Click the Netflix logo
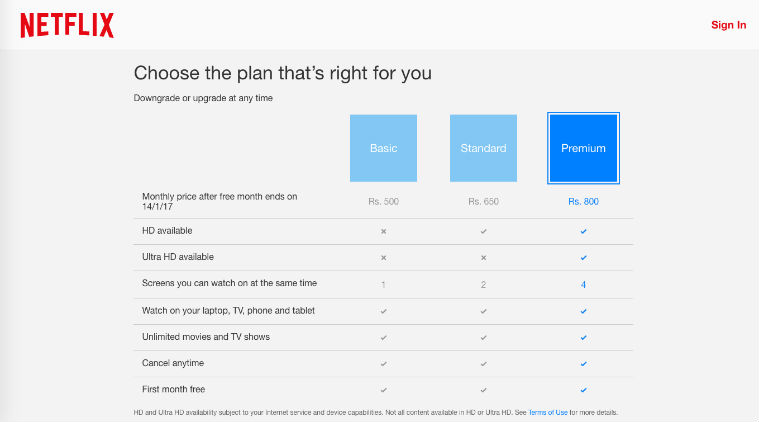Image resolution: width=759 pixels, height=422 pixels. point(67,26)
